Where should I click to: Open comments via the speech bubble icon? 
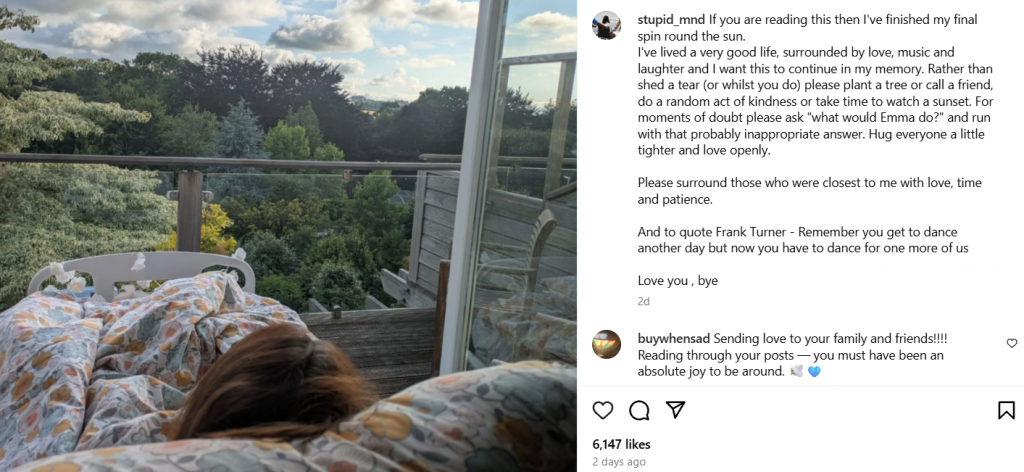click(639, 410)
